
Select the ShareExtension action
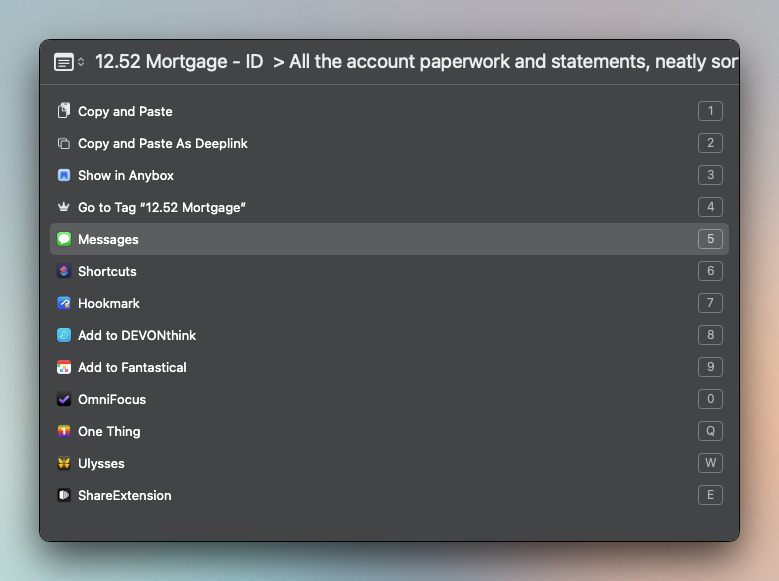tap(124, 495)
